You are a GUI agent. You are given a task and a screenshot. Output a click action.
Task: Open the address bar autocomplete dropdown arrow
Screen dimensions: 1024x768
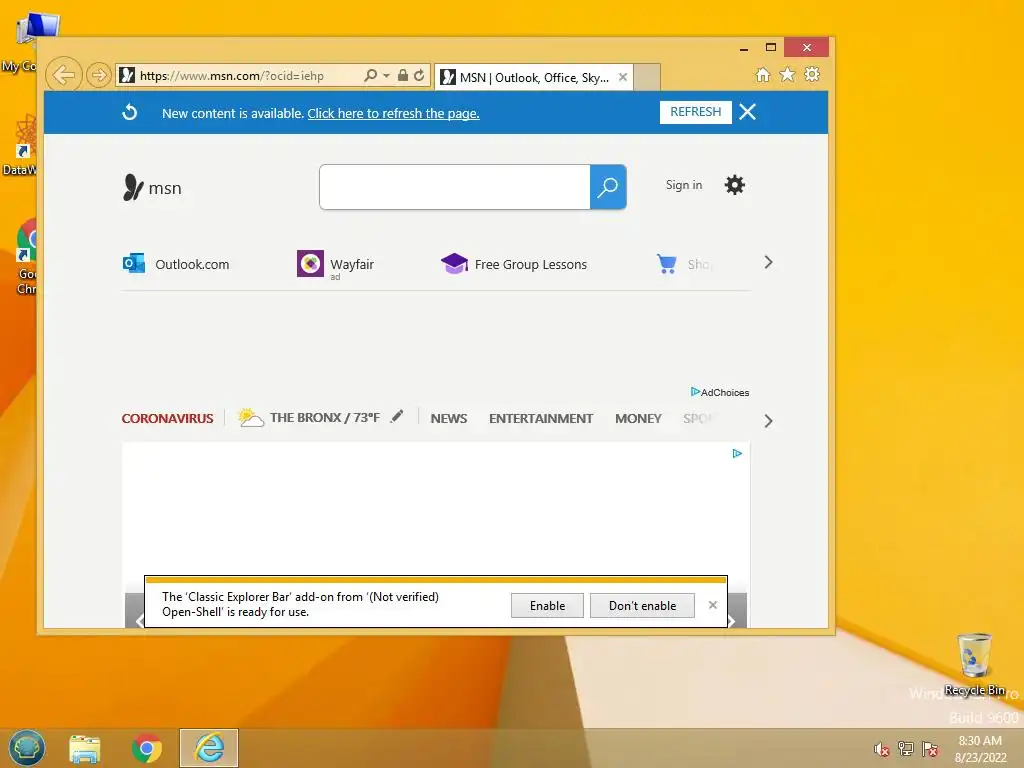[387, 76]
